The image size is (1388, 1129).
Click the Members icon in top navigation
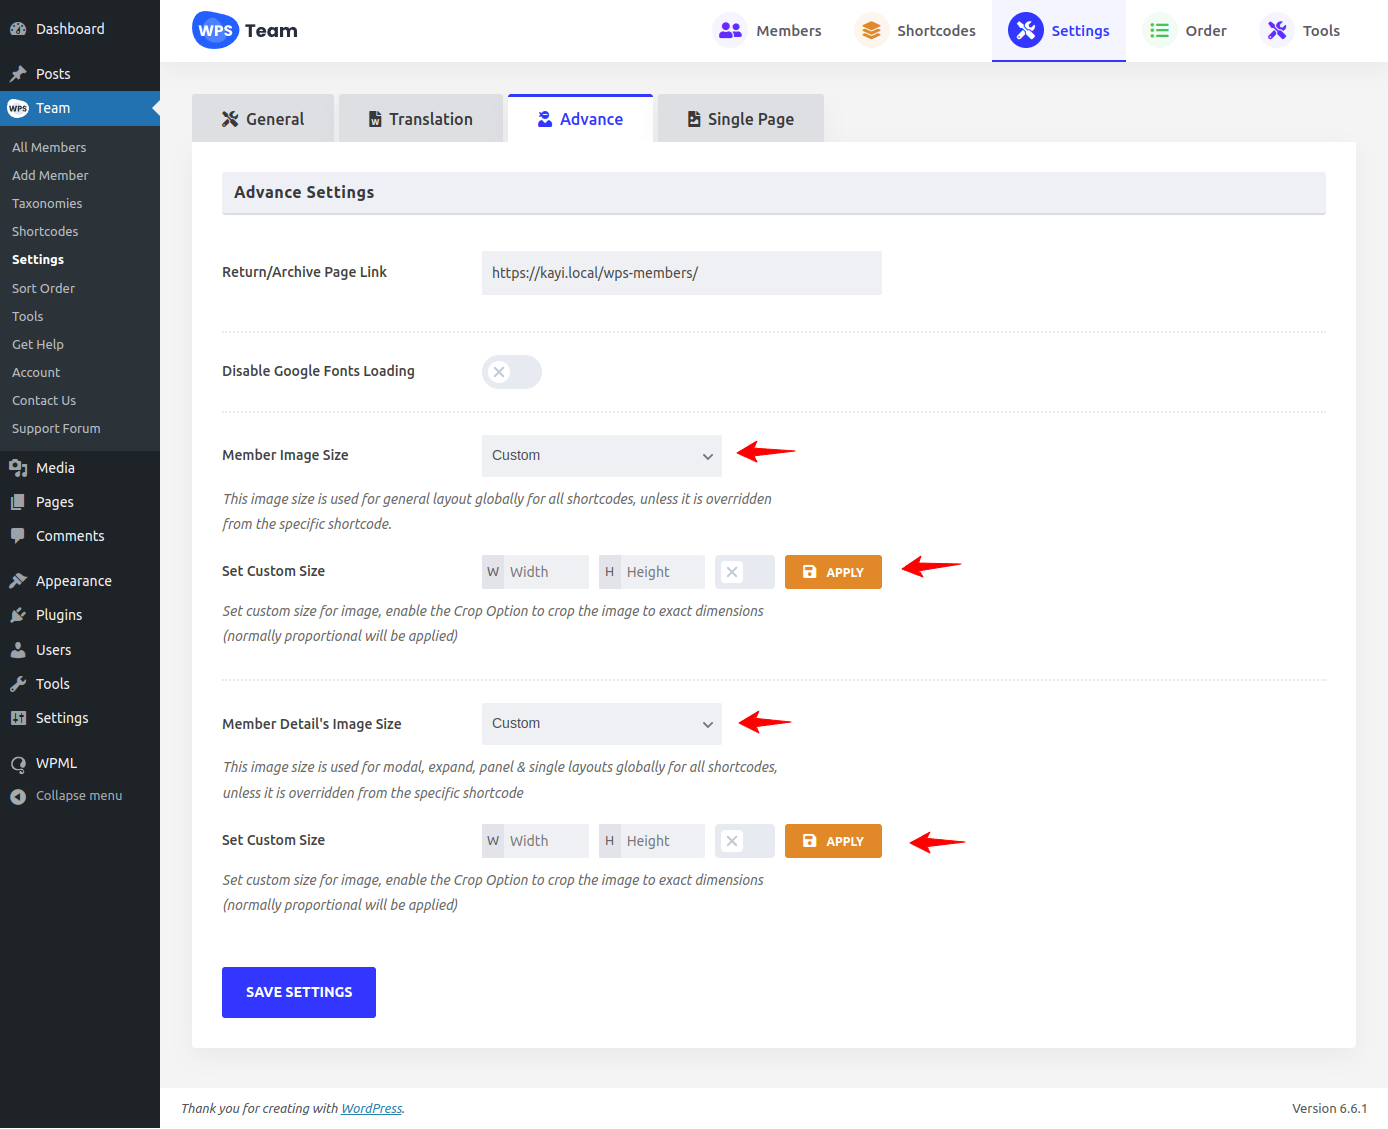click(730, 31)
